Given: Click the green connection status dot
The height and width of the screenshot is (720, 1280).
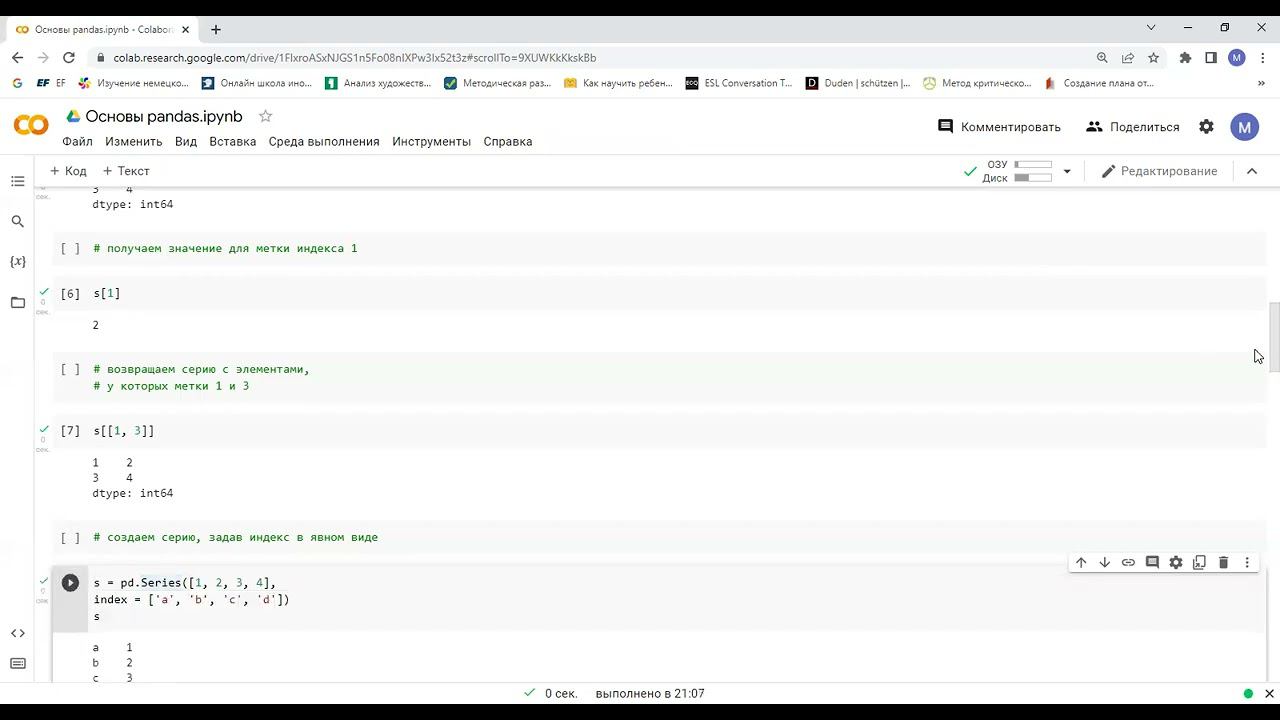Looking at the screenshot, I should [1248, 693].
